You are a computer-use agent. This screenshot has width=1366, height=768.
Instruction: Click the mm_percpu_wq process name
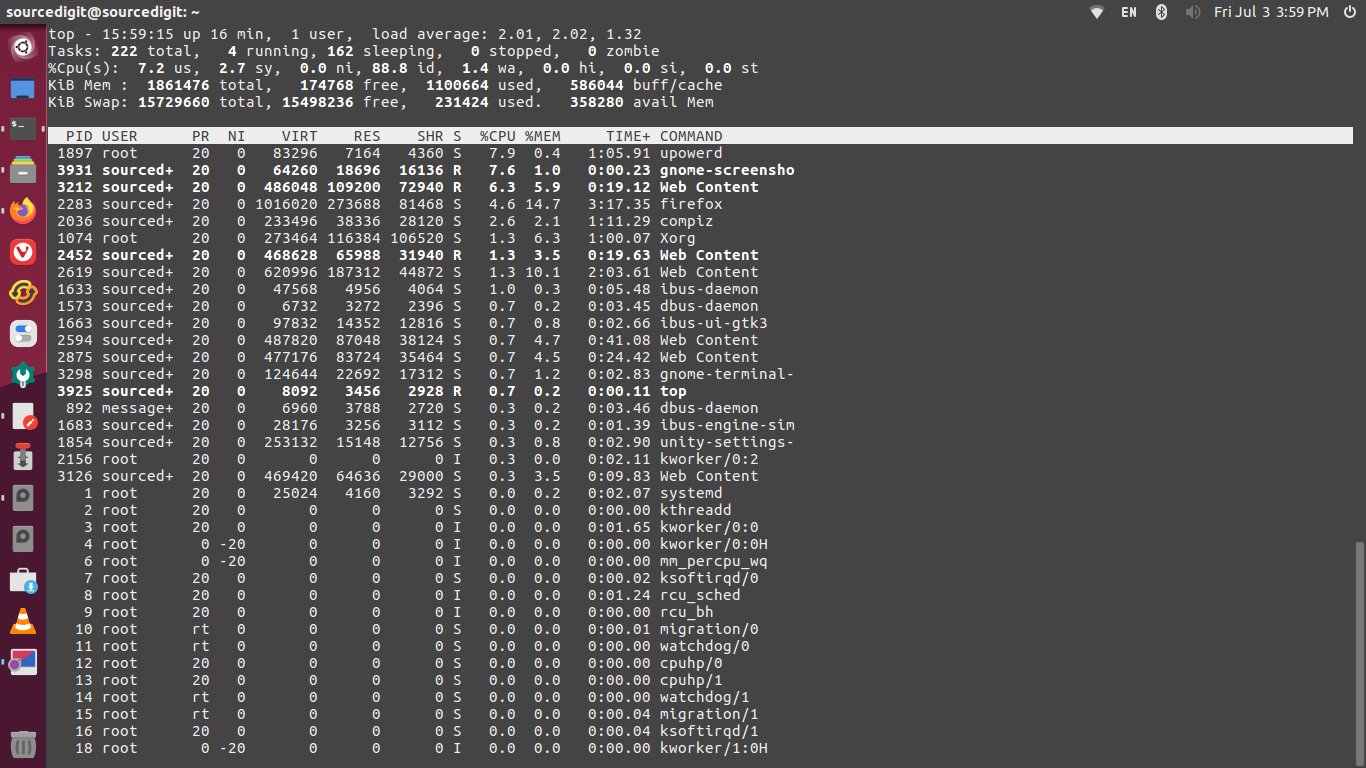pos(714,561)
